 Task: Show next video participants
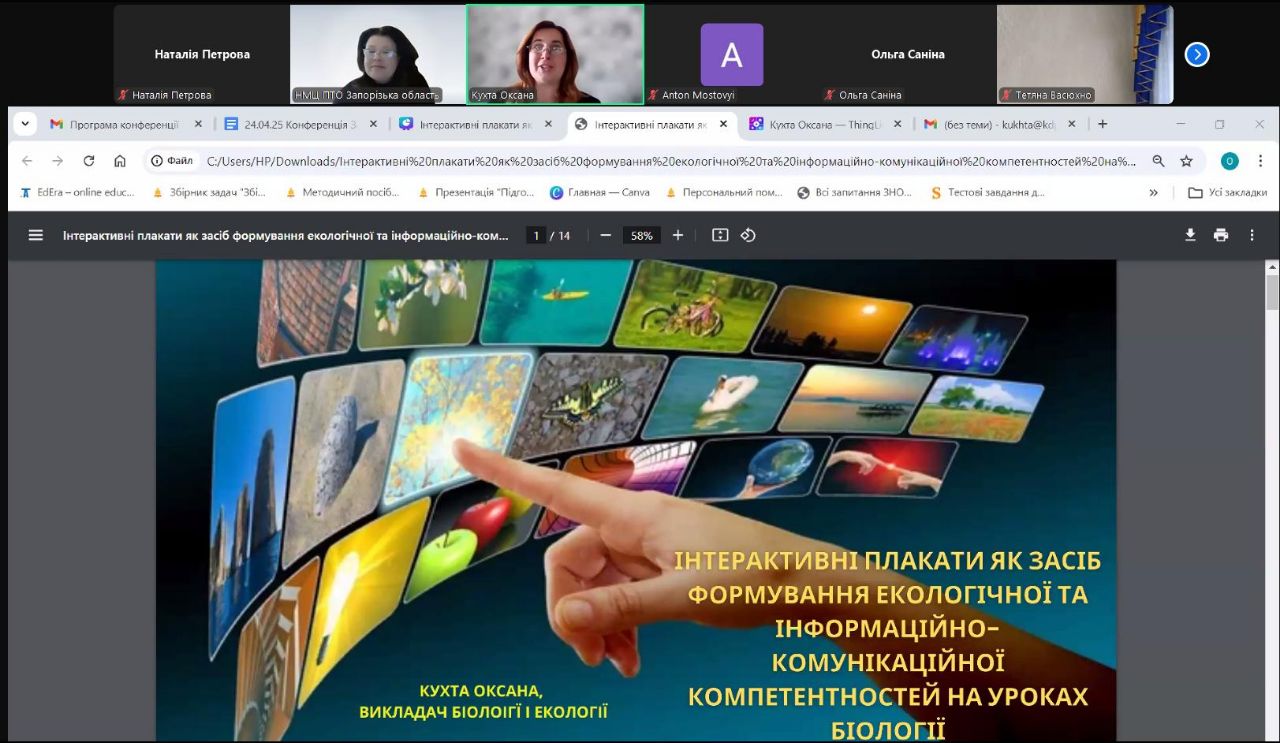pos(1197,55)
